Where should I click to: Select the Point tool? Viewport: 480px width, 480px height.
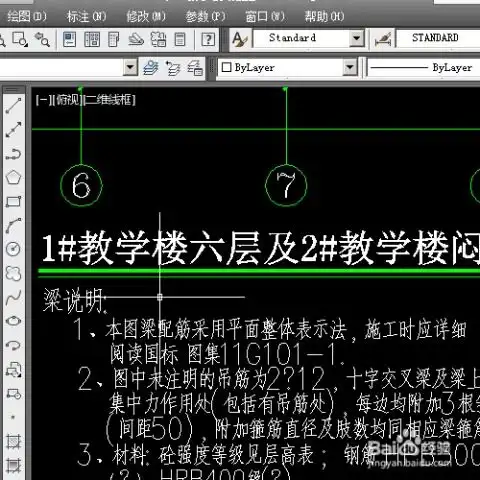click(x=14, y=417)
